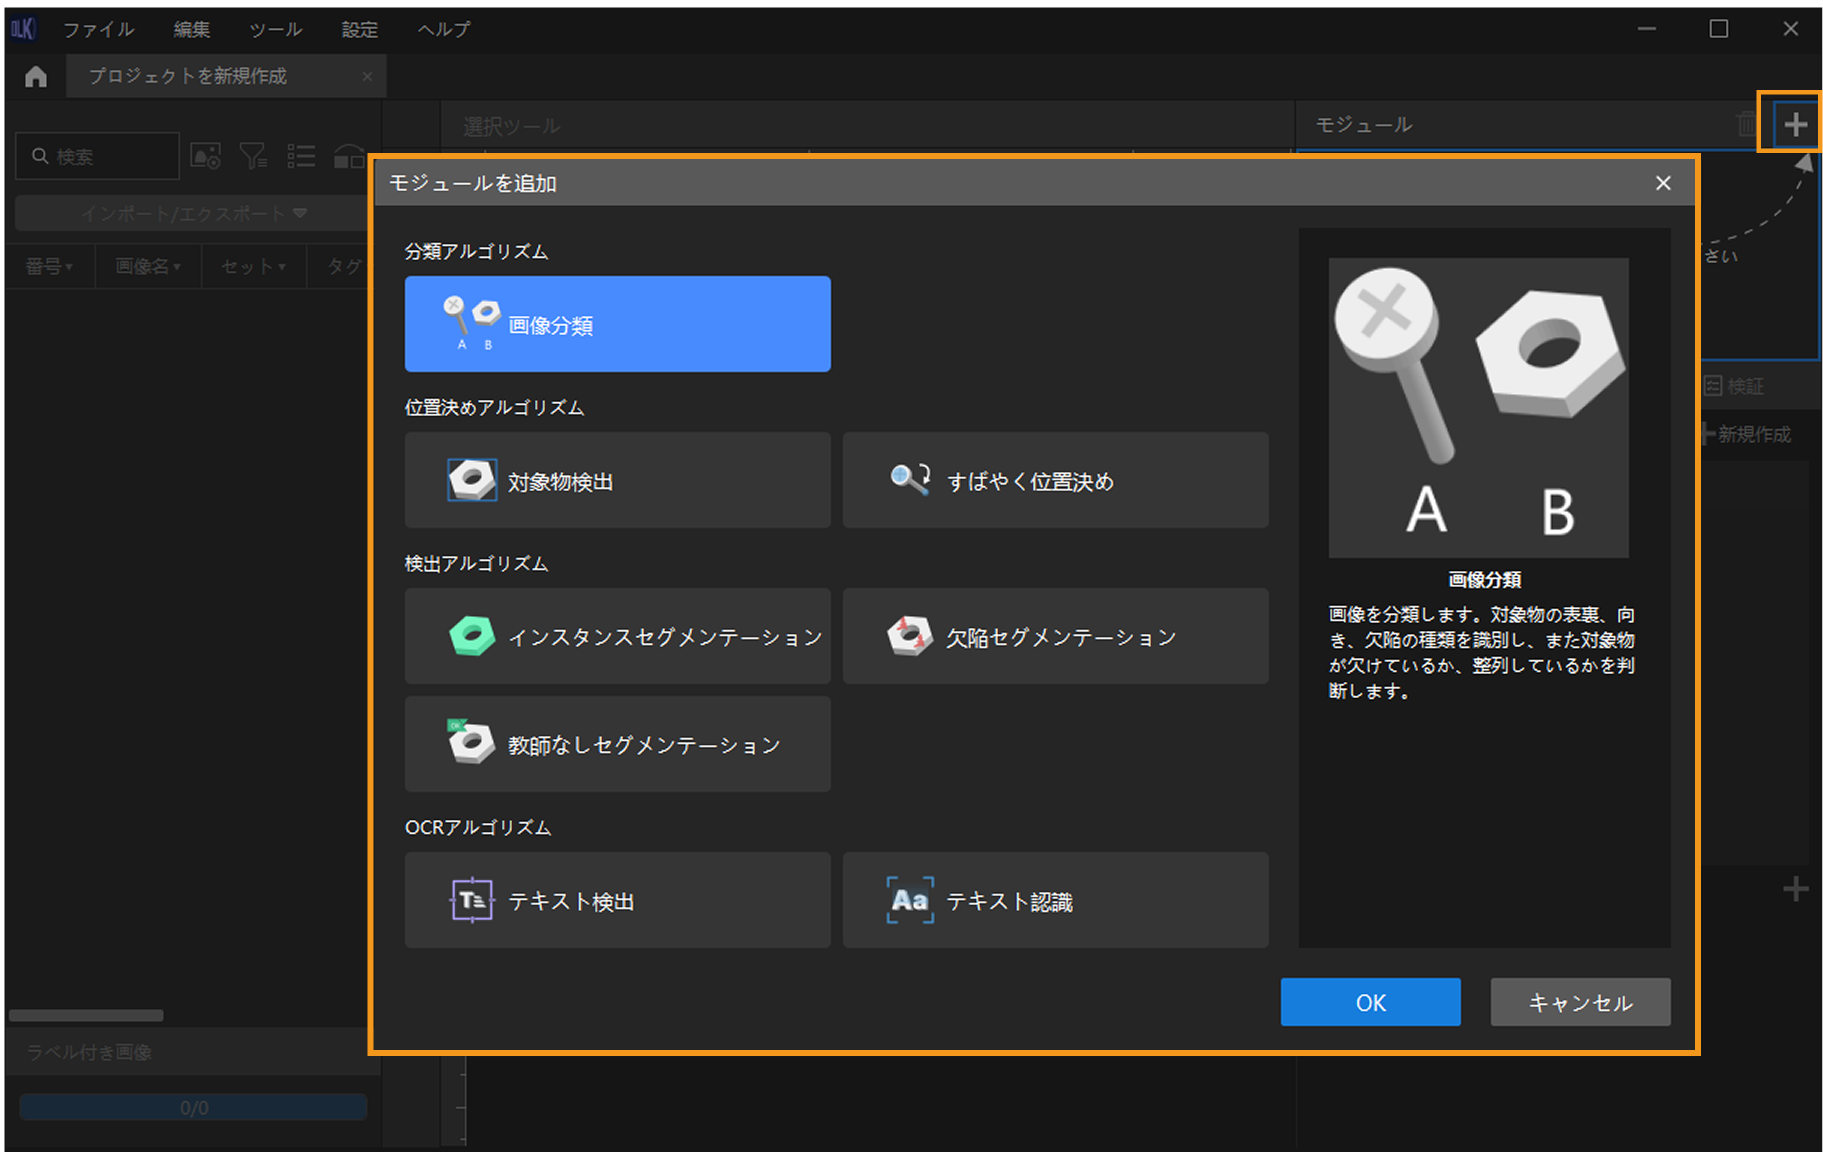This screenshot has width=1823, height=1152.
Task: Choose the 教師なしセグメンテーション module
Action: (617, 745)
